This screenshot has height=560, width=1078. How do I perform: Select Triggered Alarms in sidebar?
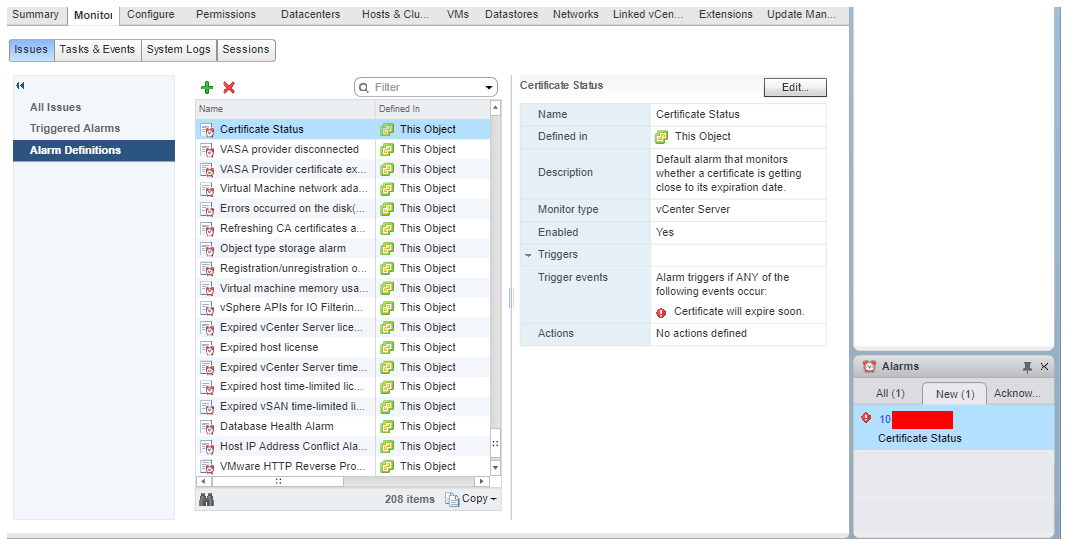click(x=75, y=128)
